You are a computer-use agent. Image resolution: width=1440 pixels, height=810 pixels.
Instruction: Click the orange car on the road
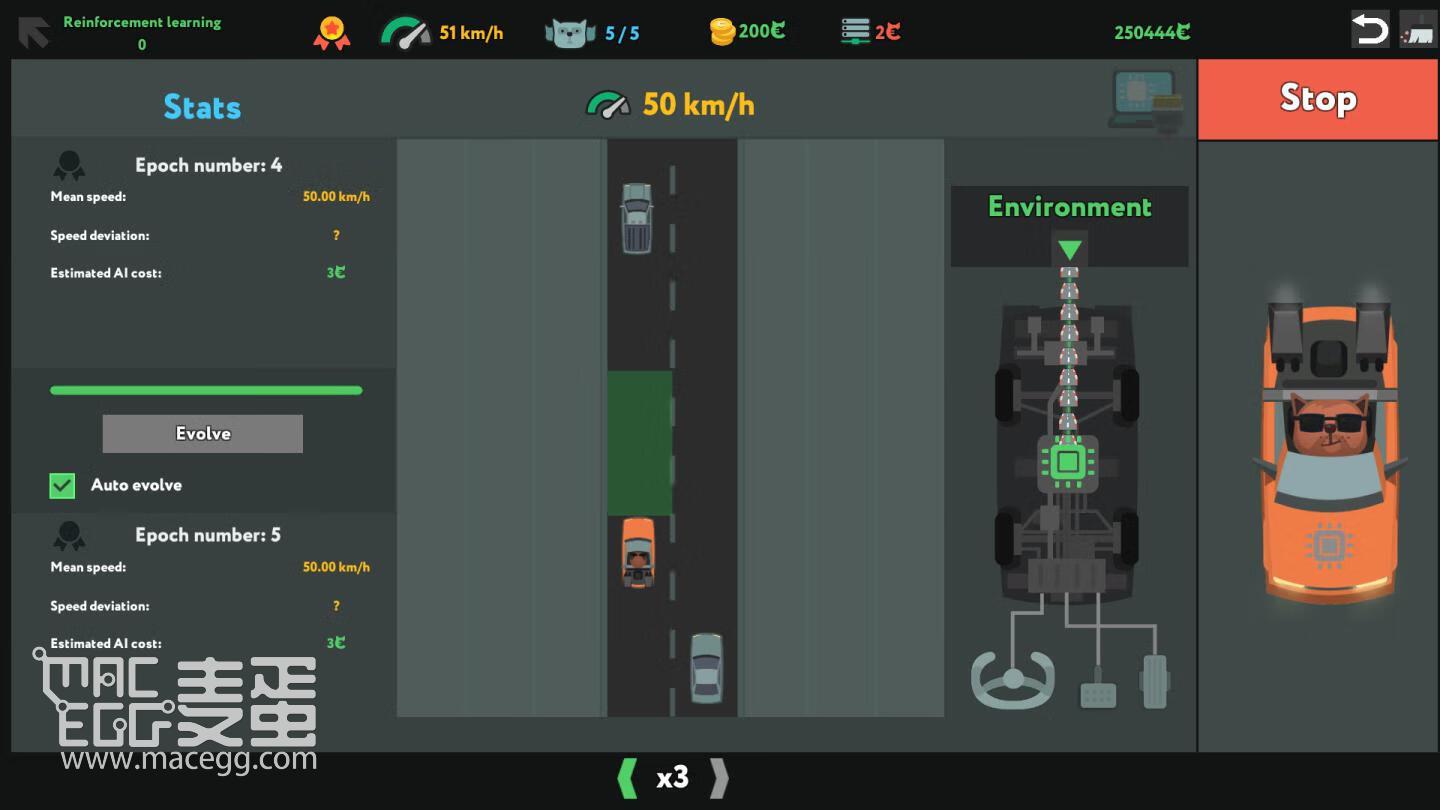point(638,552)
